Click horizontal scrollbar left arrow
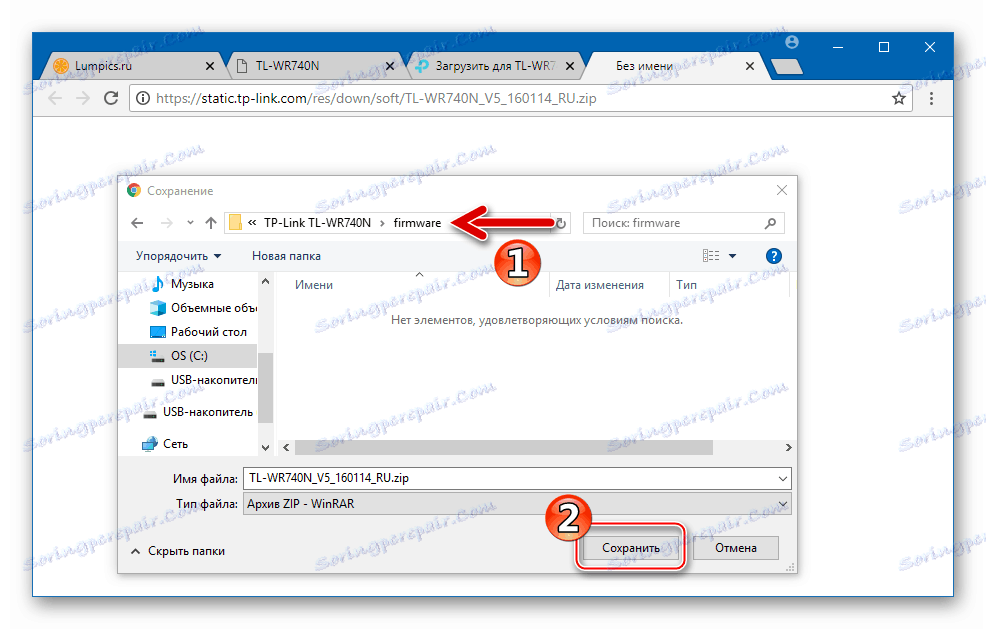The image size is (986, 629). click(286, 447)
